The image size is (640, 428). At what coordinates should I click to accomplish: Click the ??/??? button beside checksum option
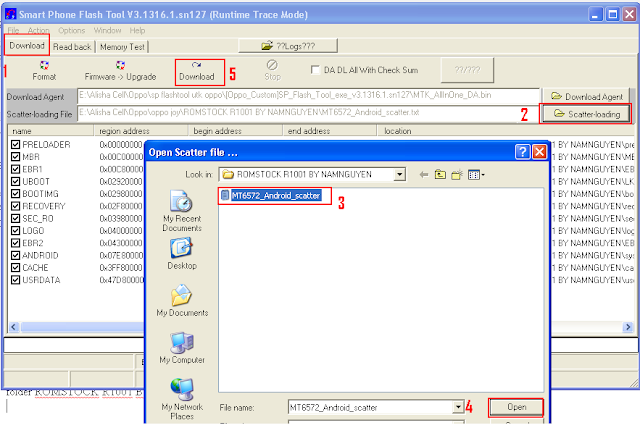[467, 70]
